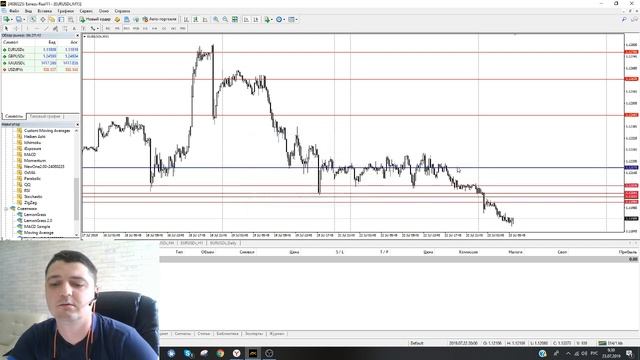Viewport: 640px width, 360px height.
Task: Open the 'Эксперты' terminal tab
Action: (x=254, y=333)
